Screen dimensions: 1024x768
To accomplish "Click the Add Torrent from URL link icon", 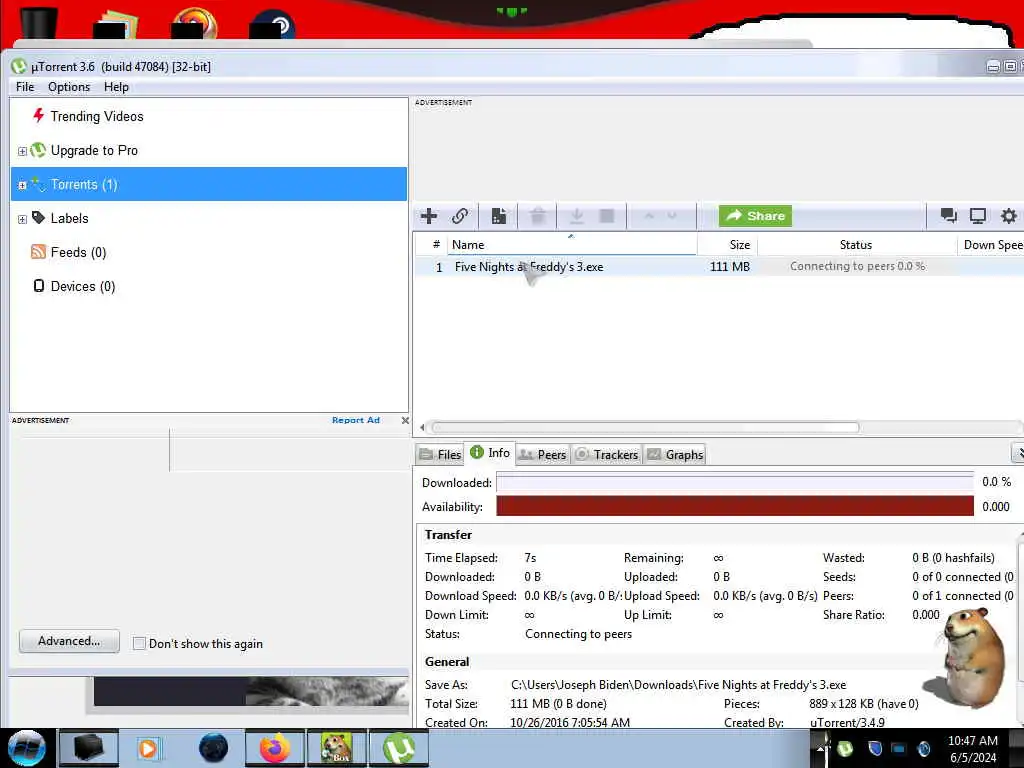I will [460, 216].
